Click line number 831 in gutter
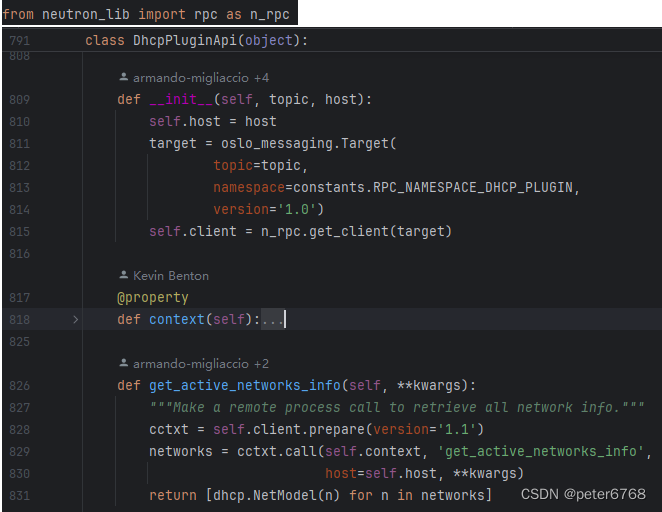This screenshot has height=512, width=662. coord(19,495)
